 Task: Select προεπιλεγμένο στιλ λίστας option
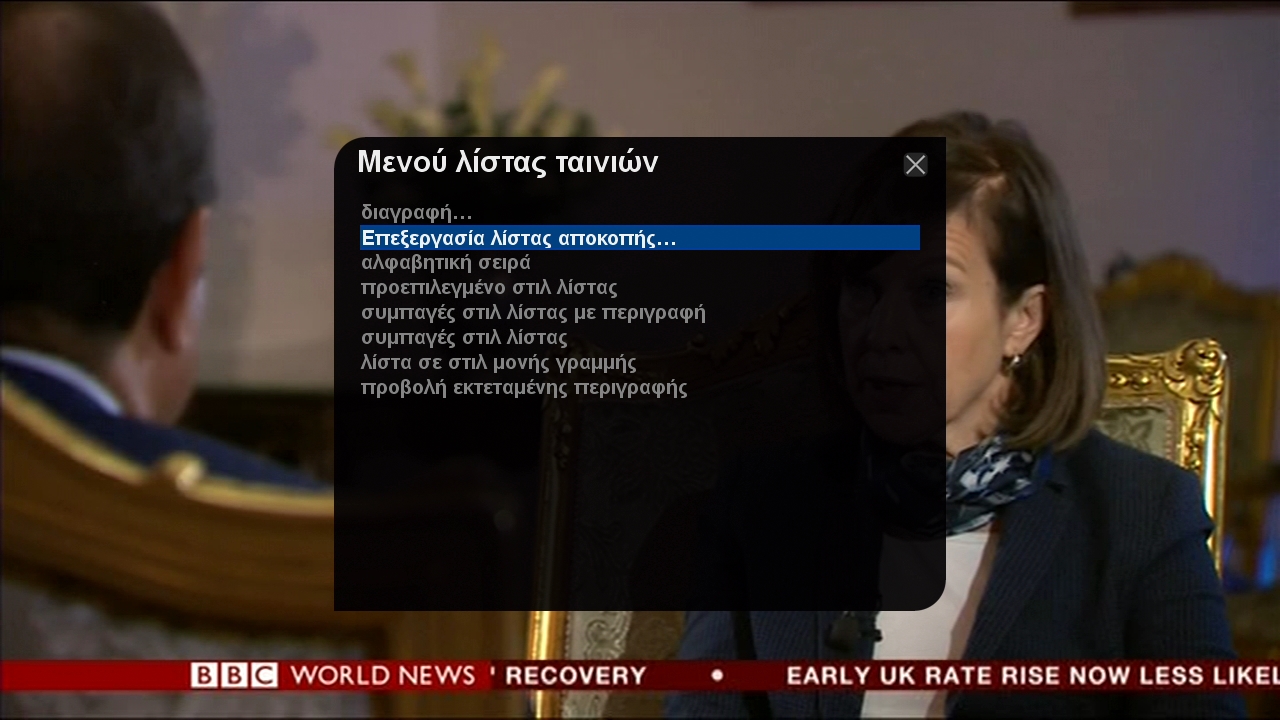tap(640, 288)
